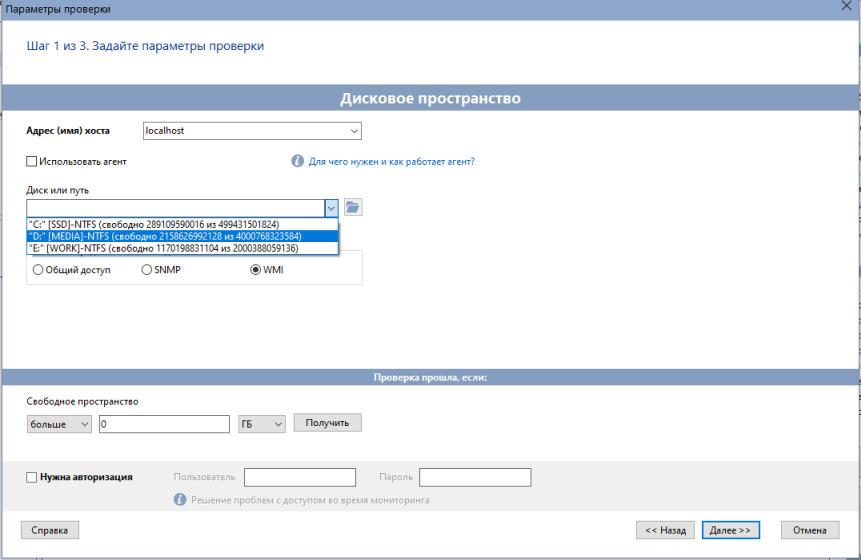Proceed with the Далее >> button
Viewport: 861px width, 560px height.
point(731,530)
